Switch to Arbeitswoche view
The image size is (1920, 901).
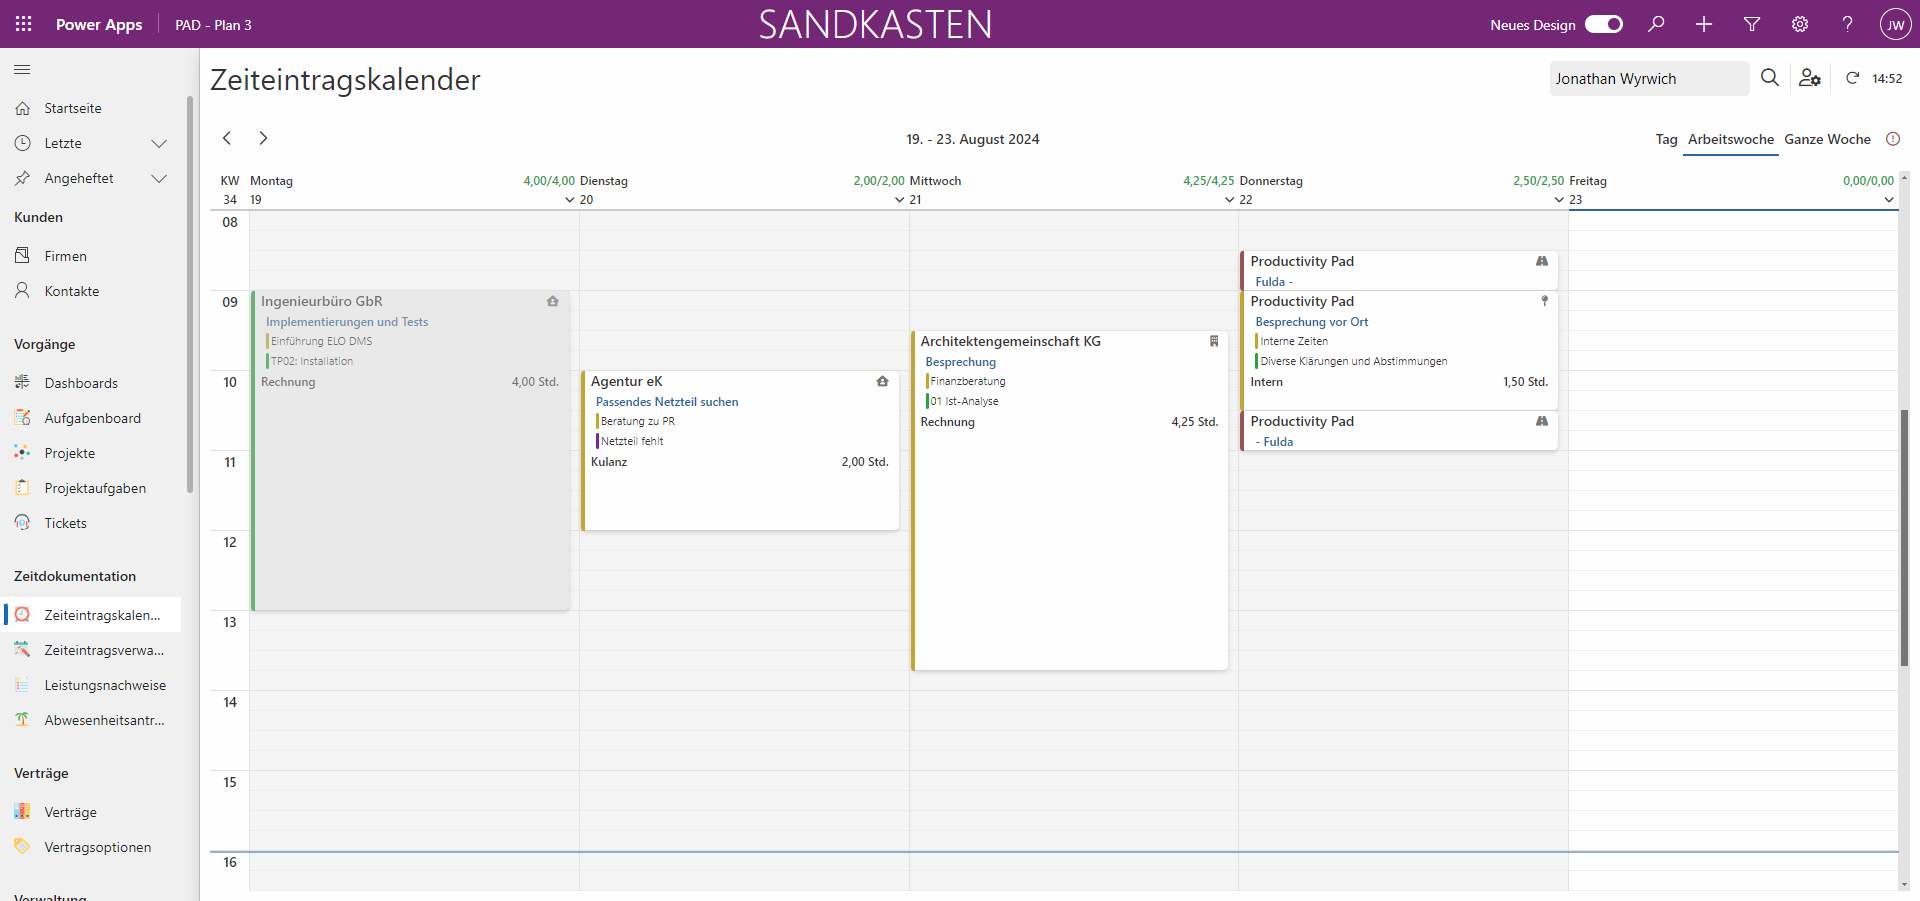click(x=1731, y=140)
